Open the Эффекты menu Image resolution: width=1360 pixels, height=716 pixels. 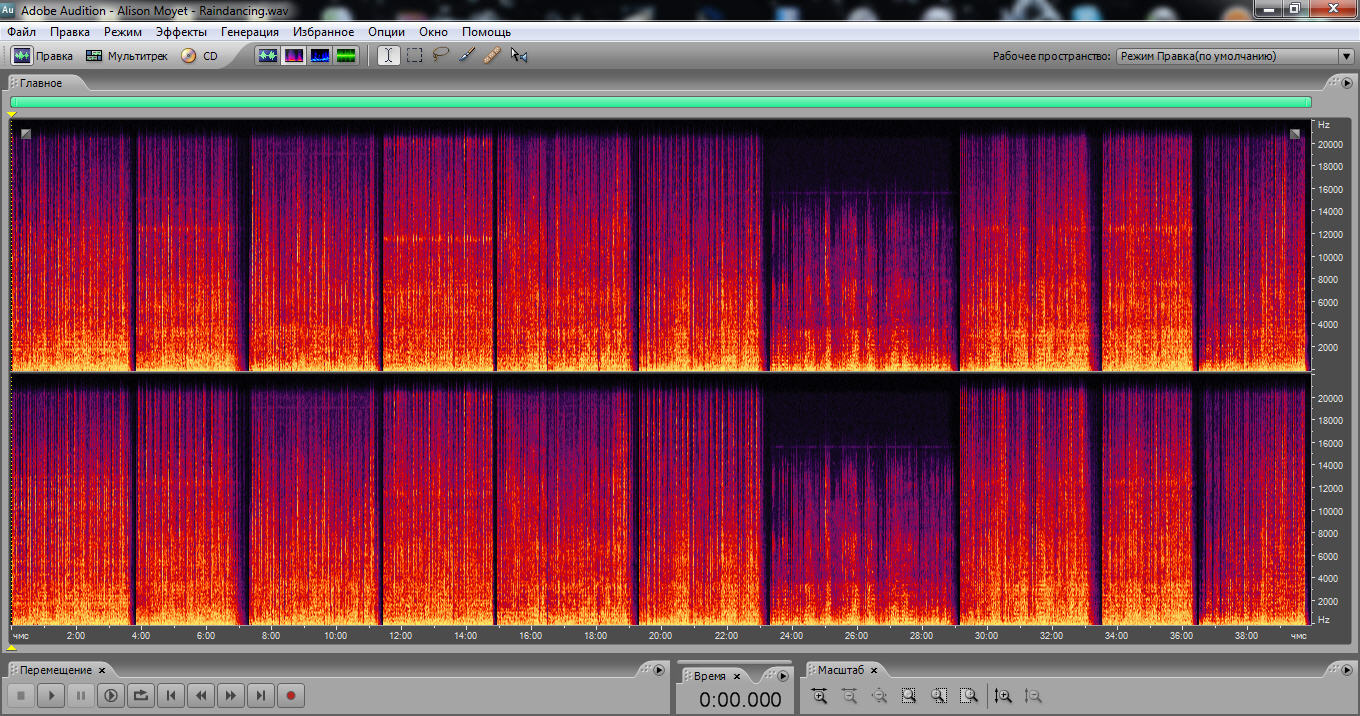(x=181, y=32)
